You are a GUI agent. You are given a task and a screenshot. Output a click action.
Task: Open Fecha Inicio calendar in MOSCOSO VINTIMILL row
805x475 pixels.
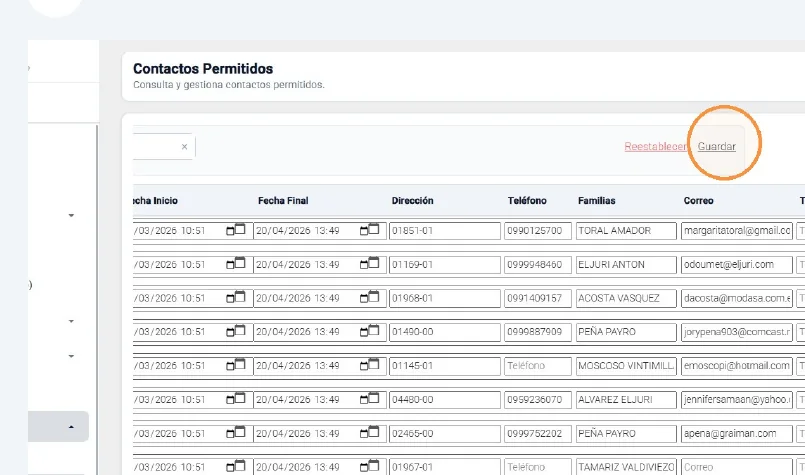pyautogui.click(x=236, y=365)
